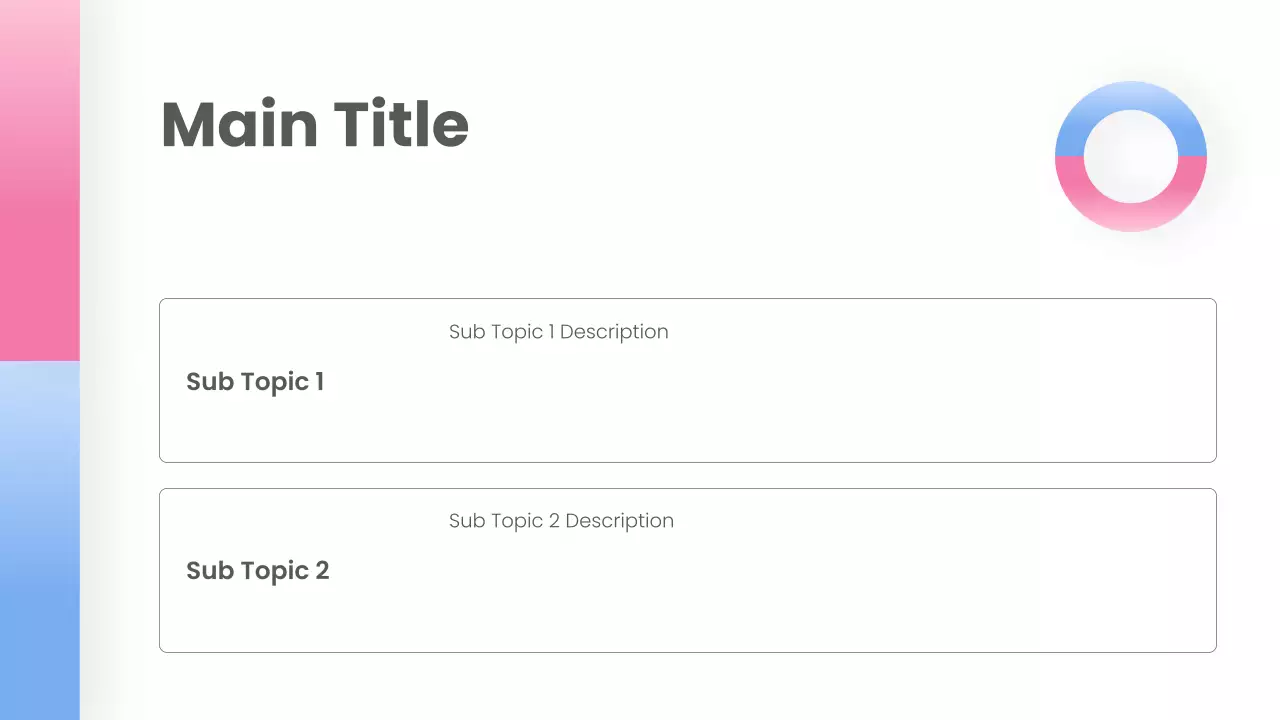Pick the pink gradient sidebar strip
The width and height of the screenshot is (1280, 720).
click(39, 180)
